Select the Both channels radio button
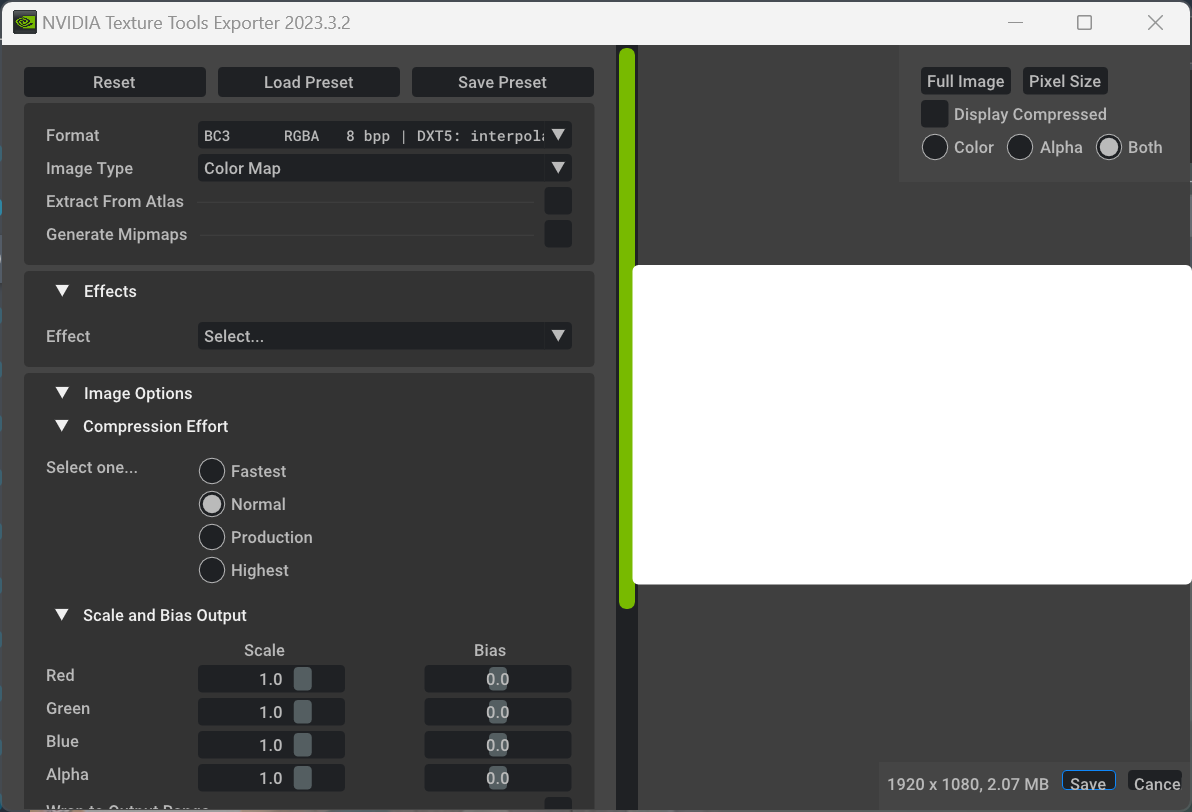 [1108, 147]
